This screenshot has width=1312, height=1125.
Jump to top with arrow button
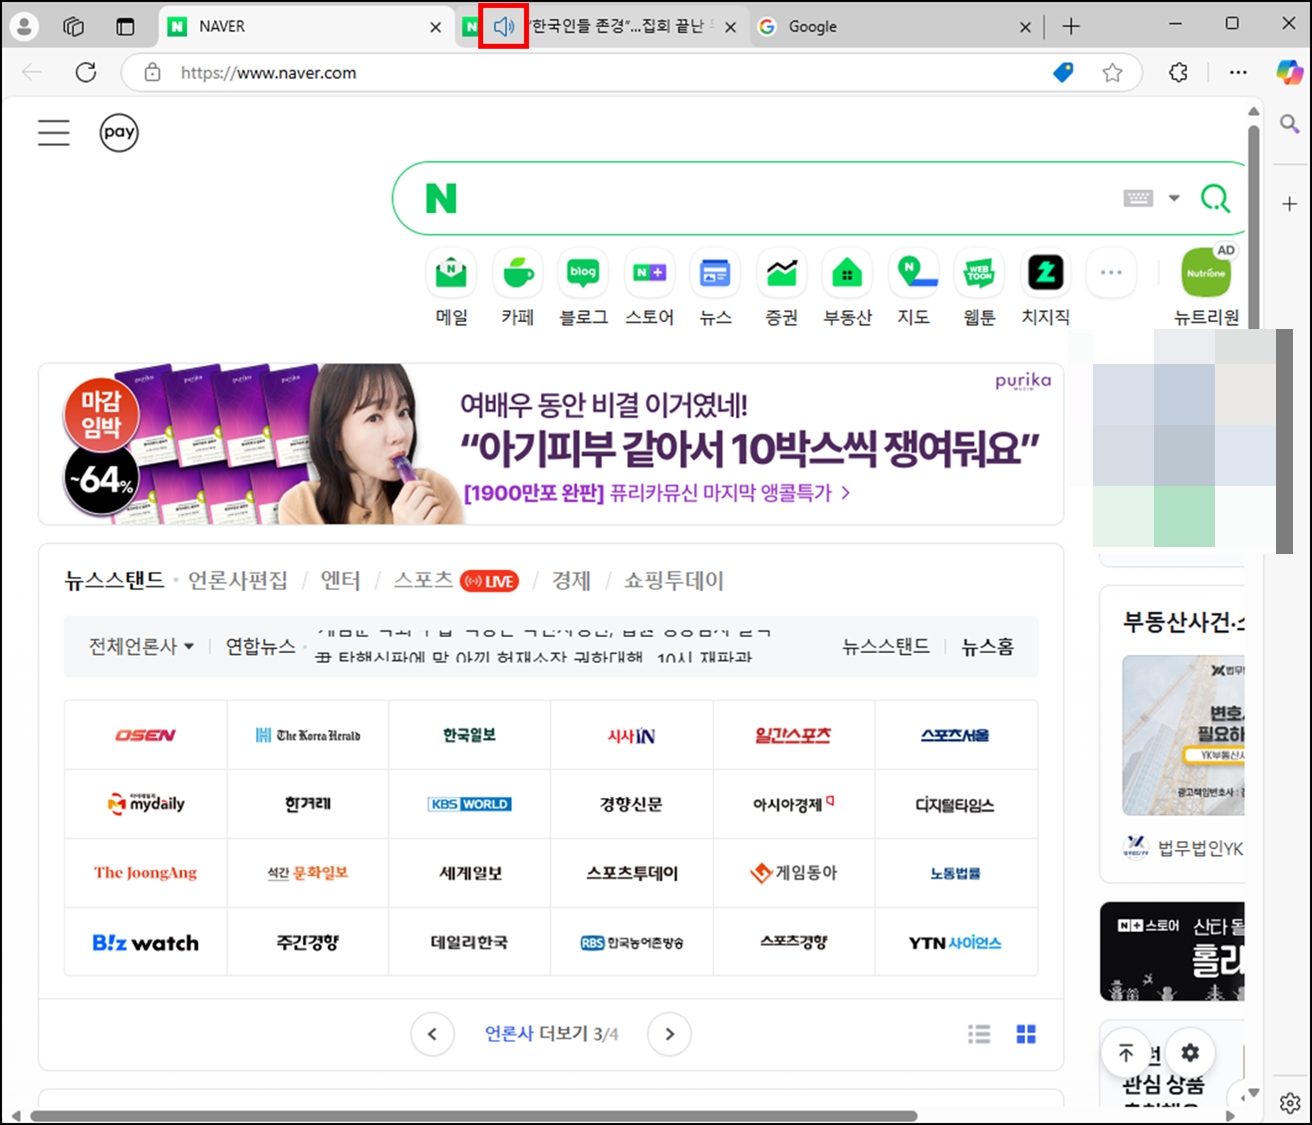pos(1126,1053)
